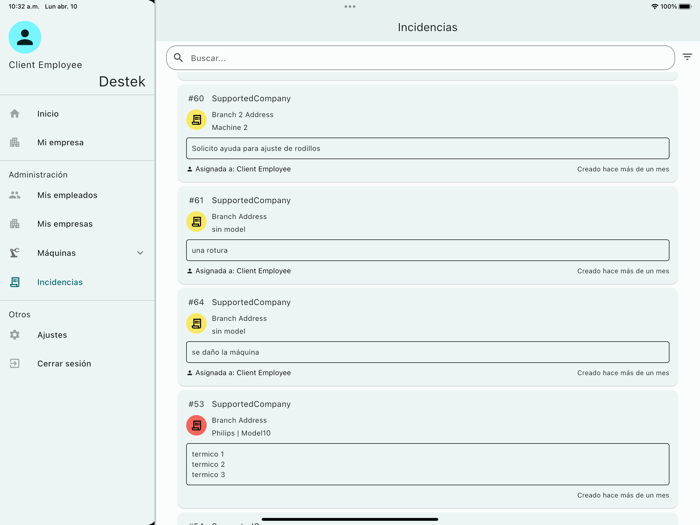Click the 'se daño la máquina' description box
Image resolution: width=700 pixels, height=525 pixels.
tap(428, 352)
